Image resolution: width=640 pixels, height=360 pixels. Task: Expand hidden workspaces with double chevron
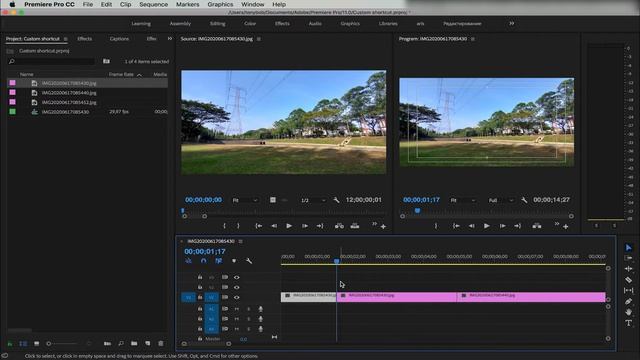511,24
